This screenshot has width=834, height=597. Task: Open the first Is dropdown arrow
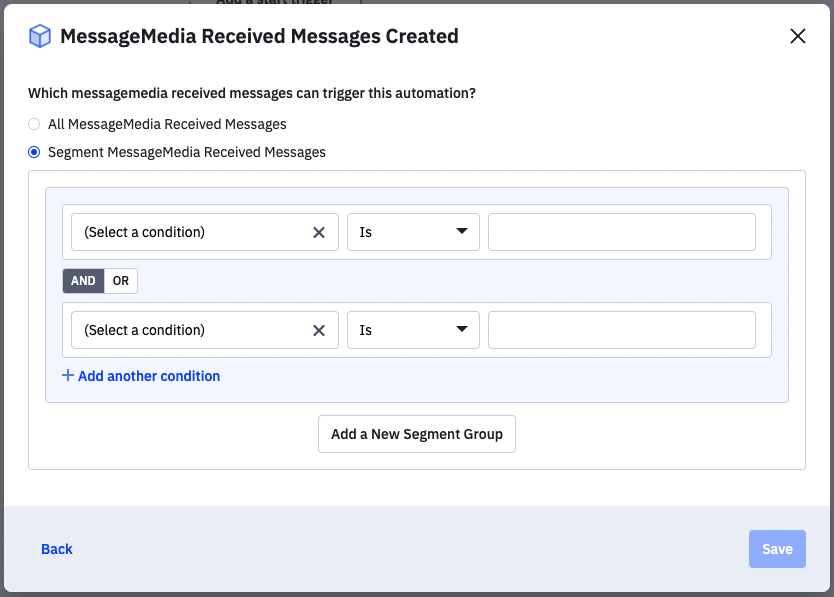click(462, 231)
